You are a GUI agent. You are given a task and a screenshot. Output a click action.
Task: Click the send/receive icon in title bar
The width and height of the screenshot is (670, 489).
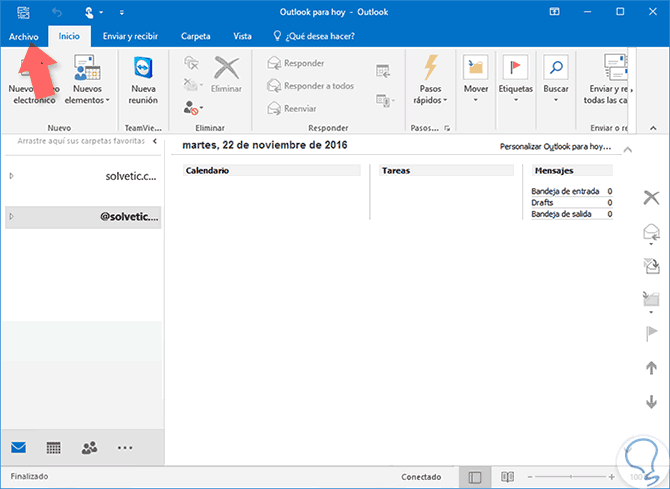coord(24,12)
